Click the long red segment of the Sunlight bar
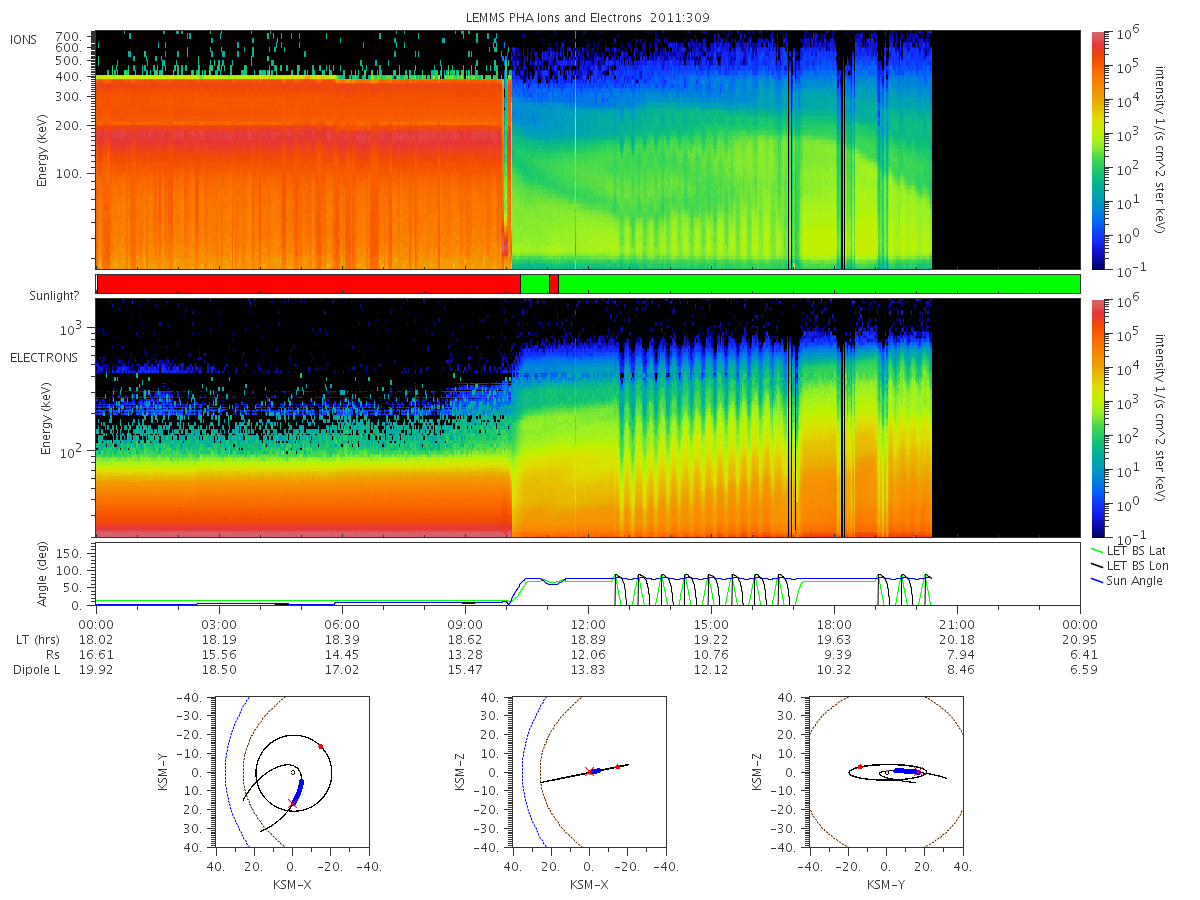Screen dimensions: 1200x900 [x=309, y=284]
